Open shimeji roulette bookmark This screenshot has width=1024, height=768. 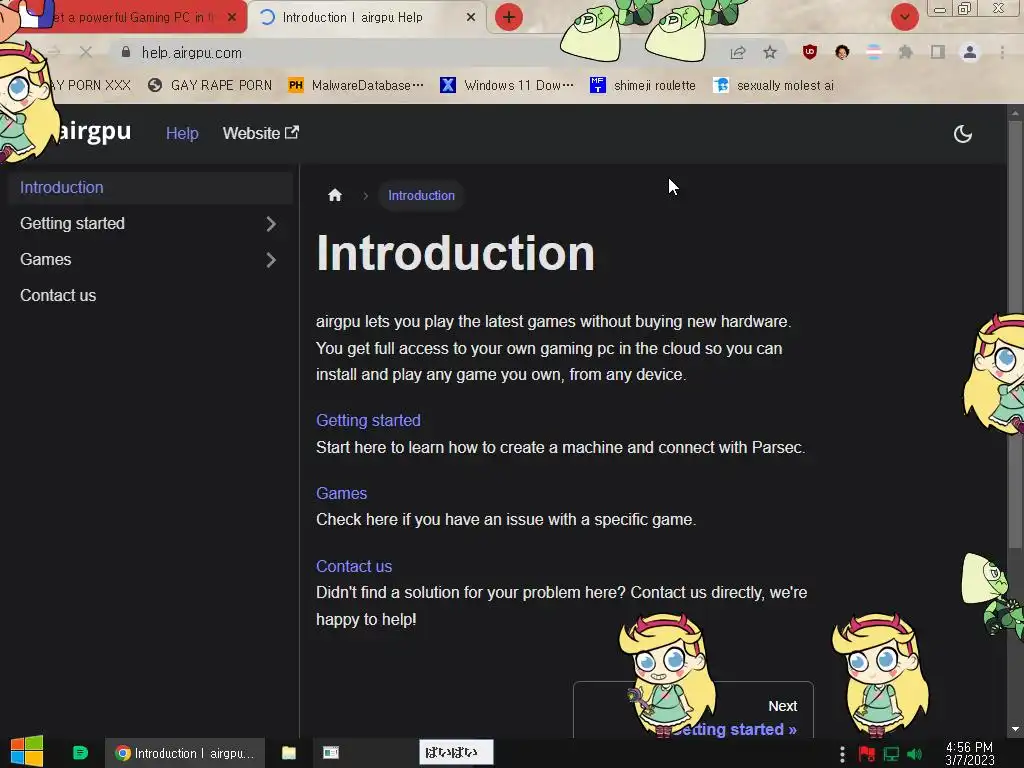tap(643, 86)
